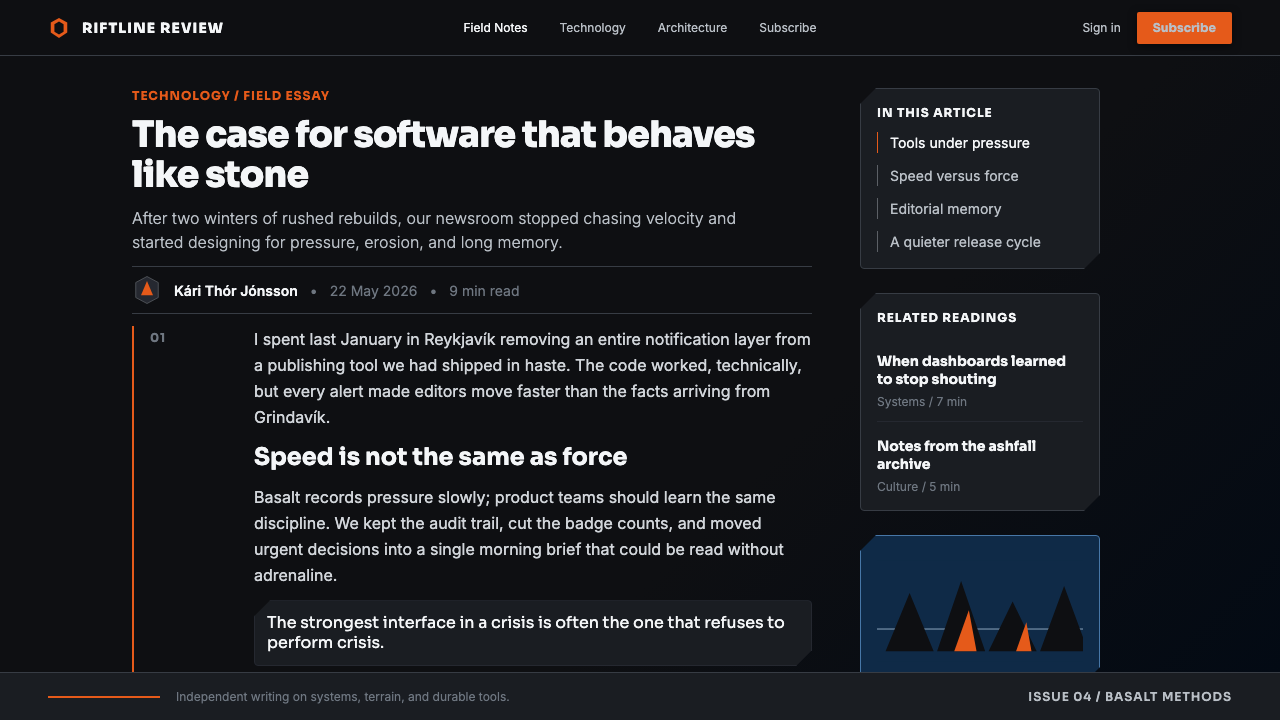Click the 'Culture / 5 min' meta text

[918, 487]
